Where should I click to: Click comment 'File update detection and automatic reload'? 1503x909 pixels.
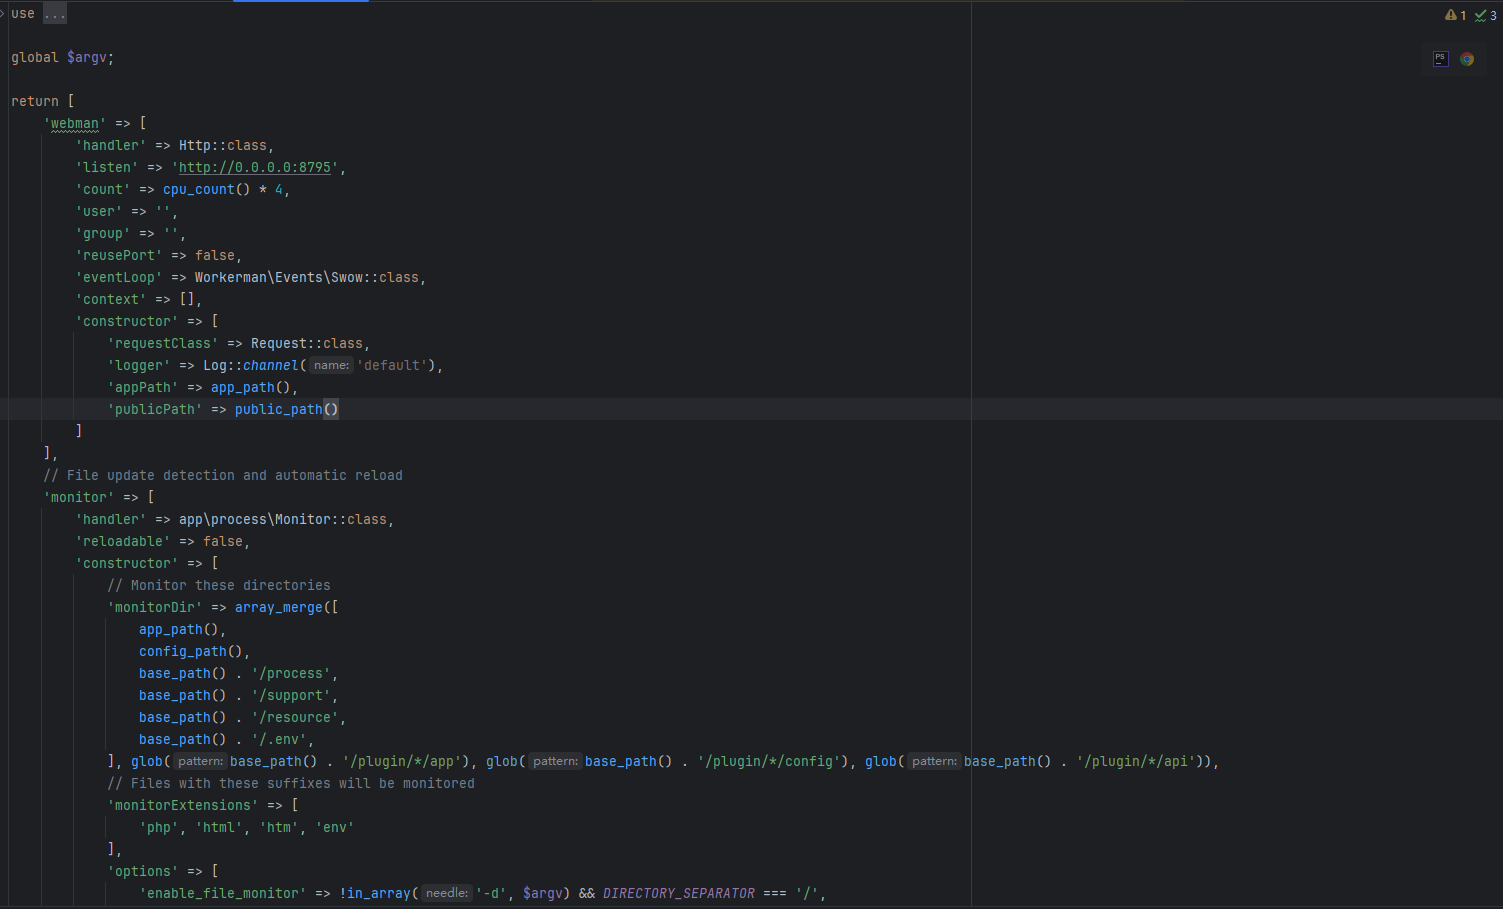click(223, 475)
